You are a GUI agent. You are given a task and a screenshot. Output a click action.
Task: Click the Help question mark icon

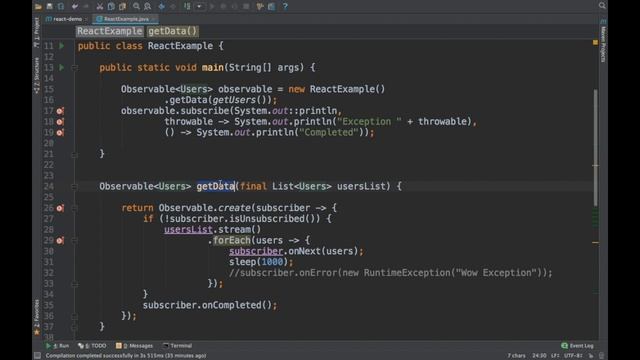285,7
